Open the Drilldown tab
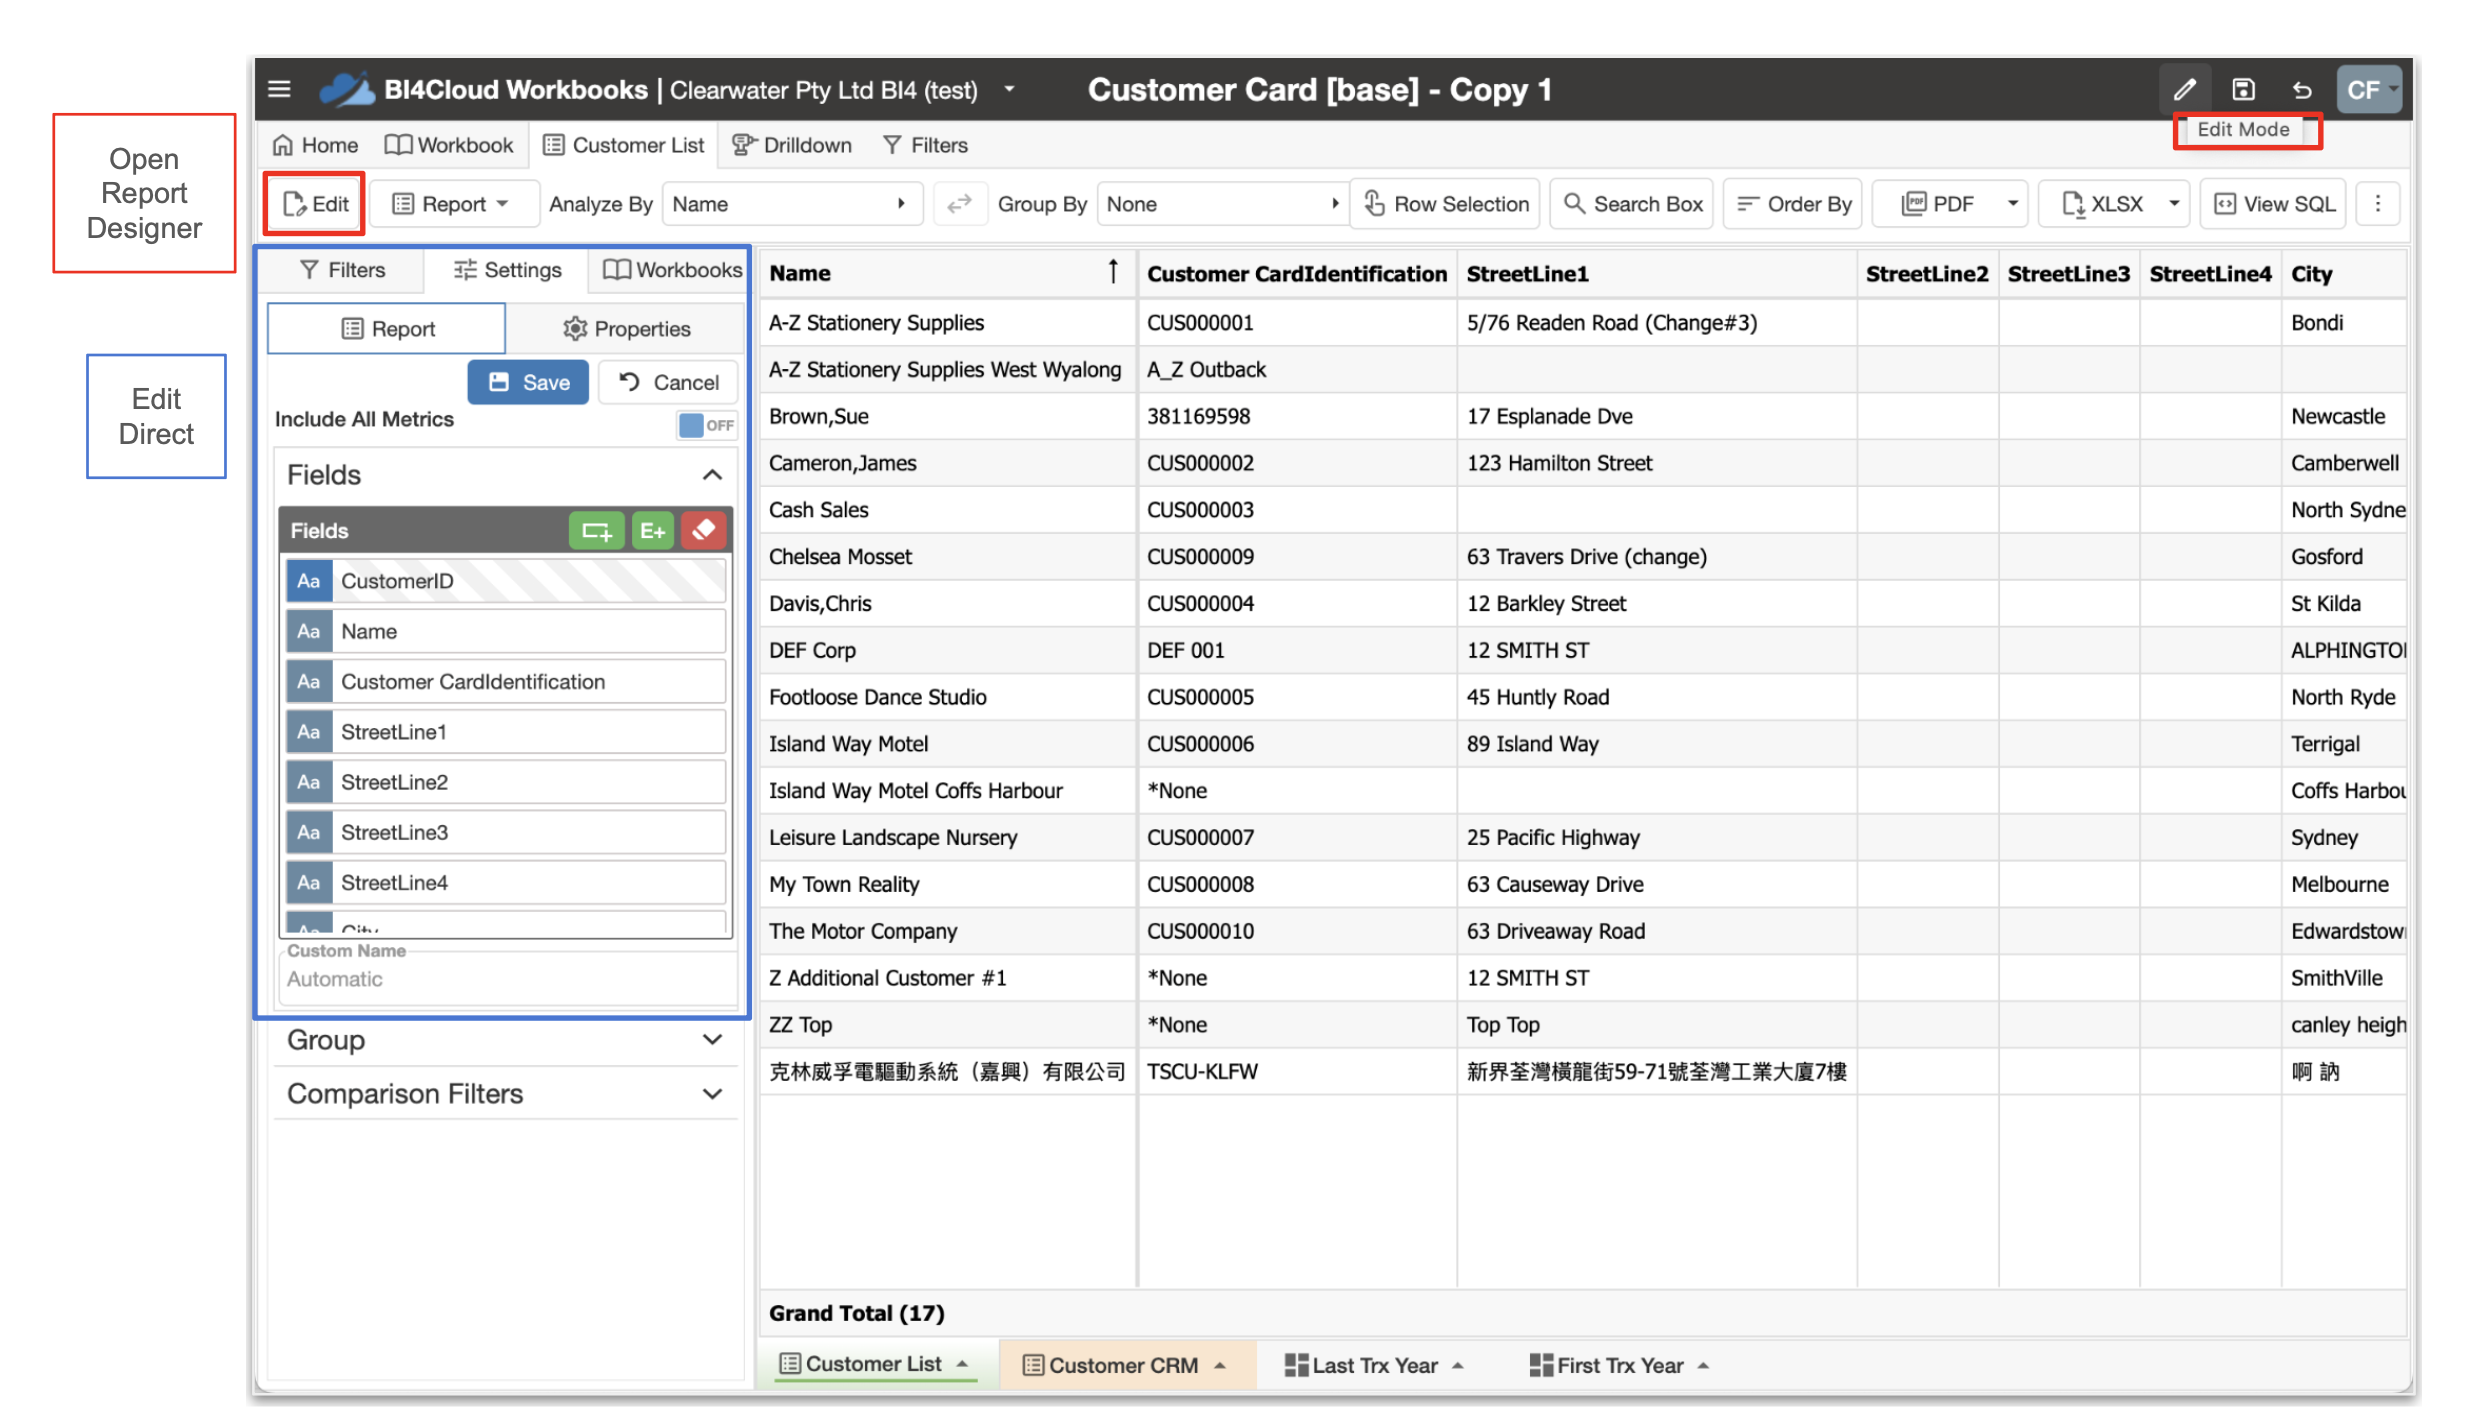Screen dimensions: 2476x1426 pos(792,145)
